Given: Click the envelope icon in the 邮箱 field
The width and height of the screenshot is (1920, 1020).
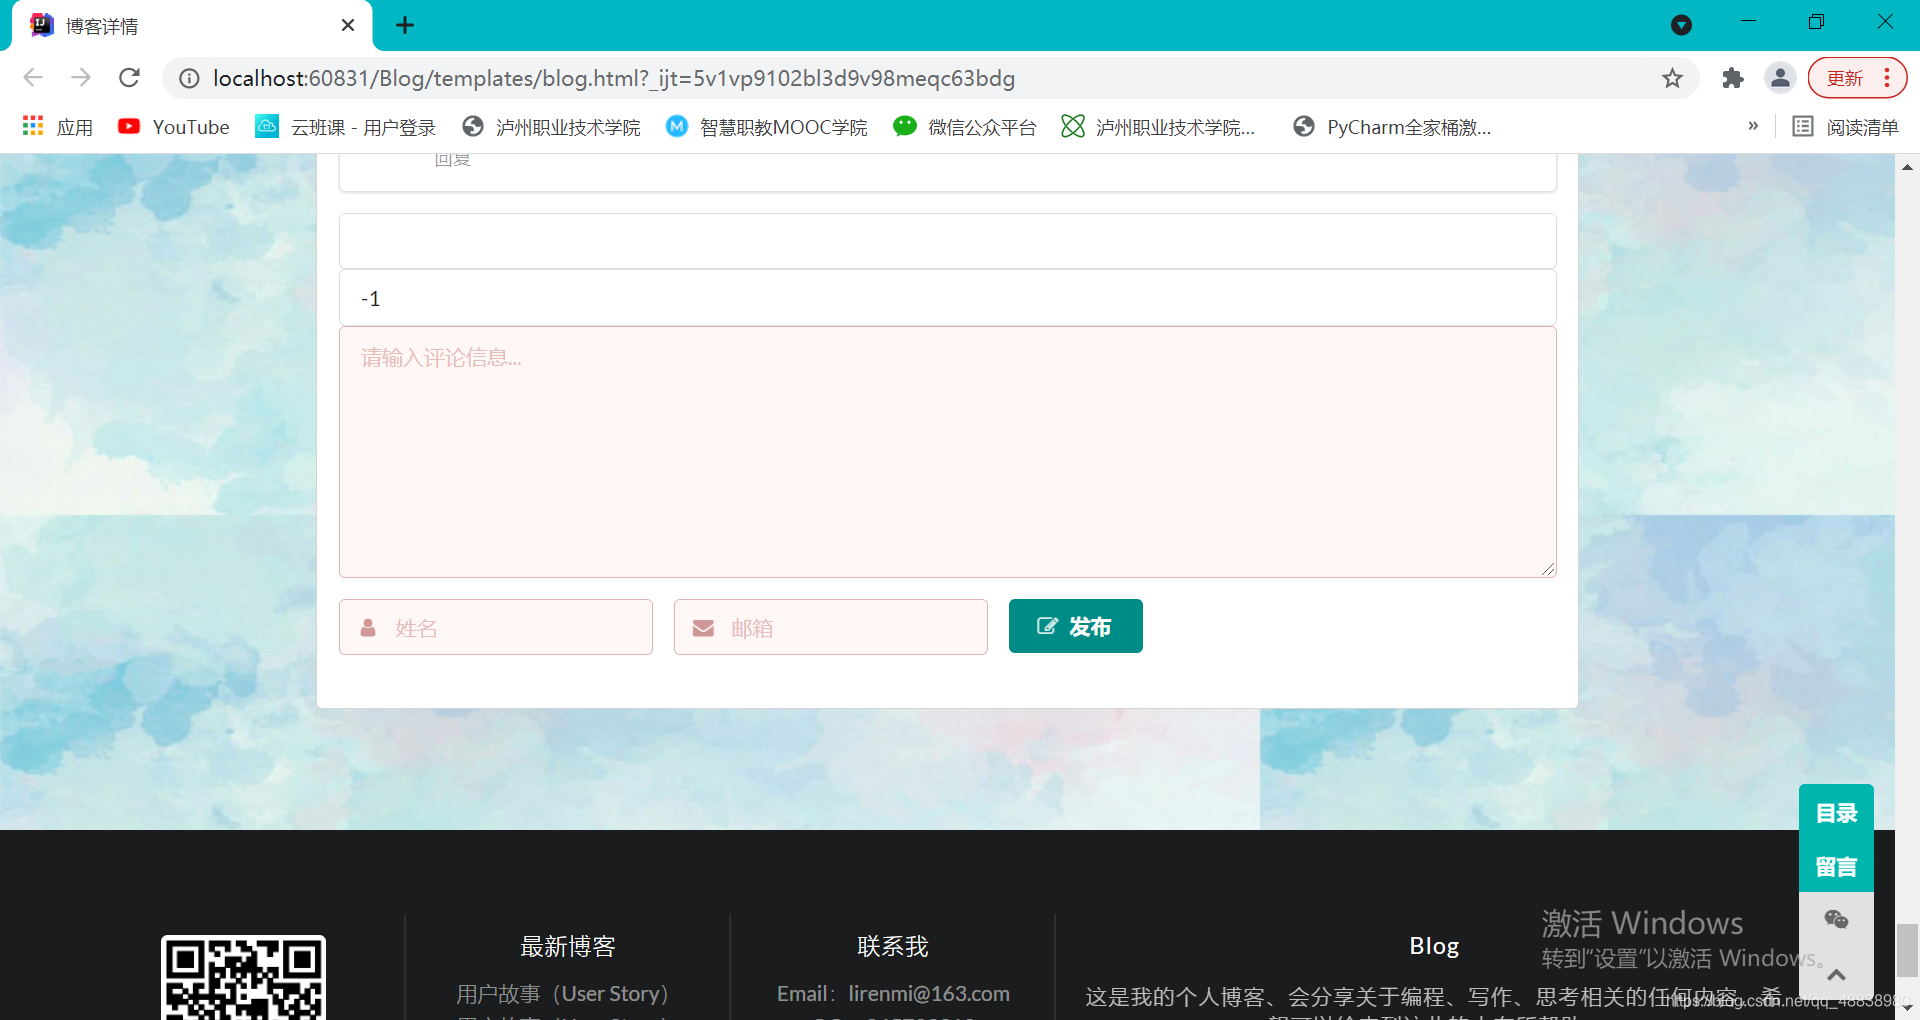Looking at the screenshot, I should (704, 627).
